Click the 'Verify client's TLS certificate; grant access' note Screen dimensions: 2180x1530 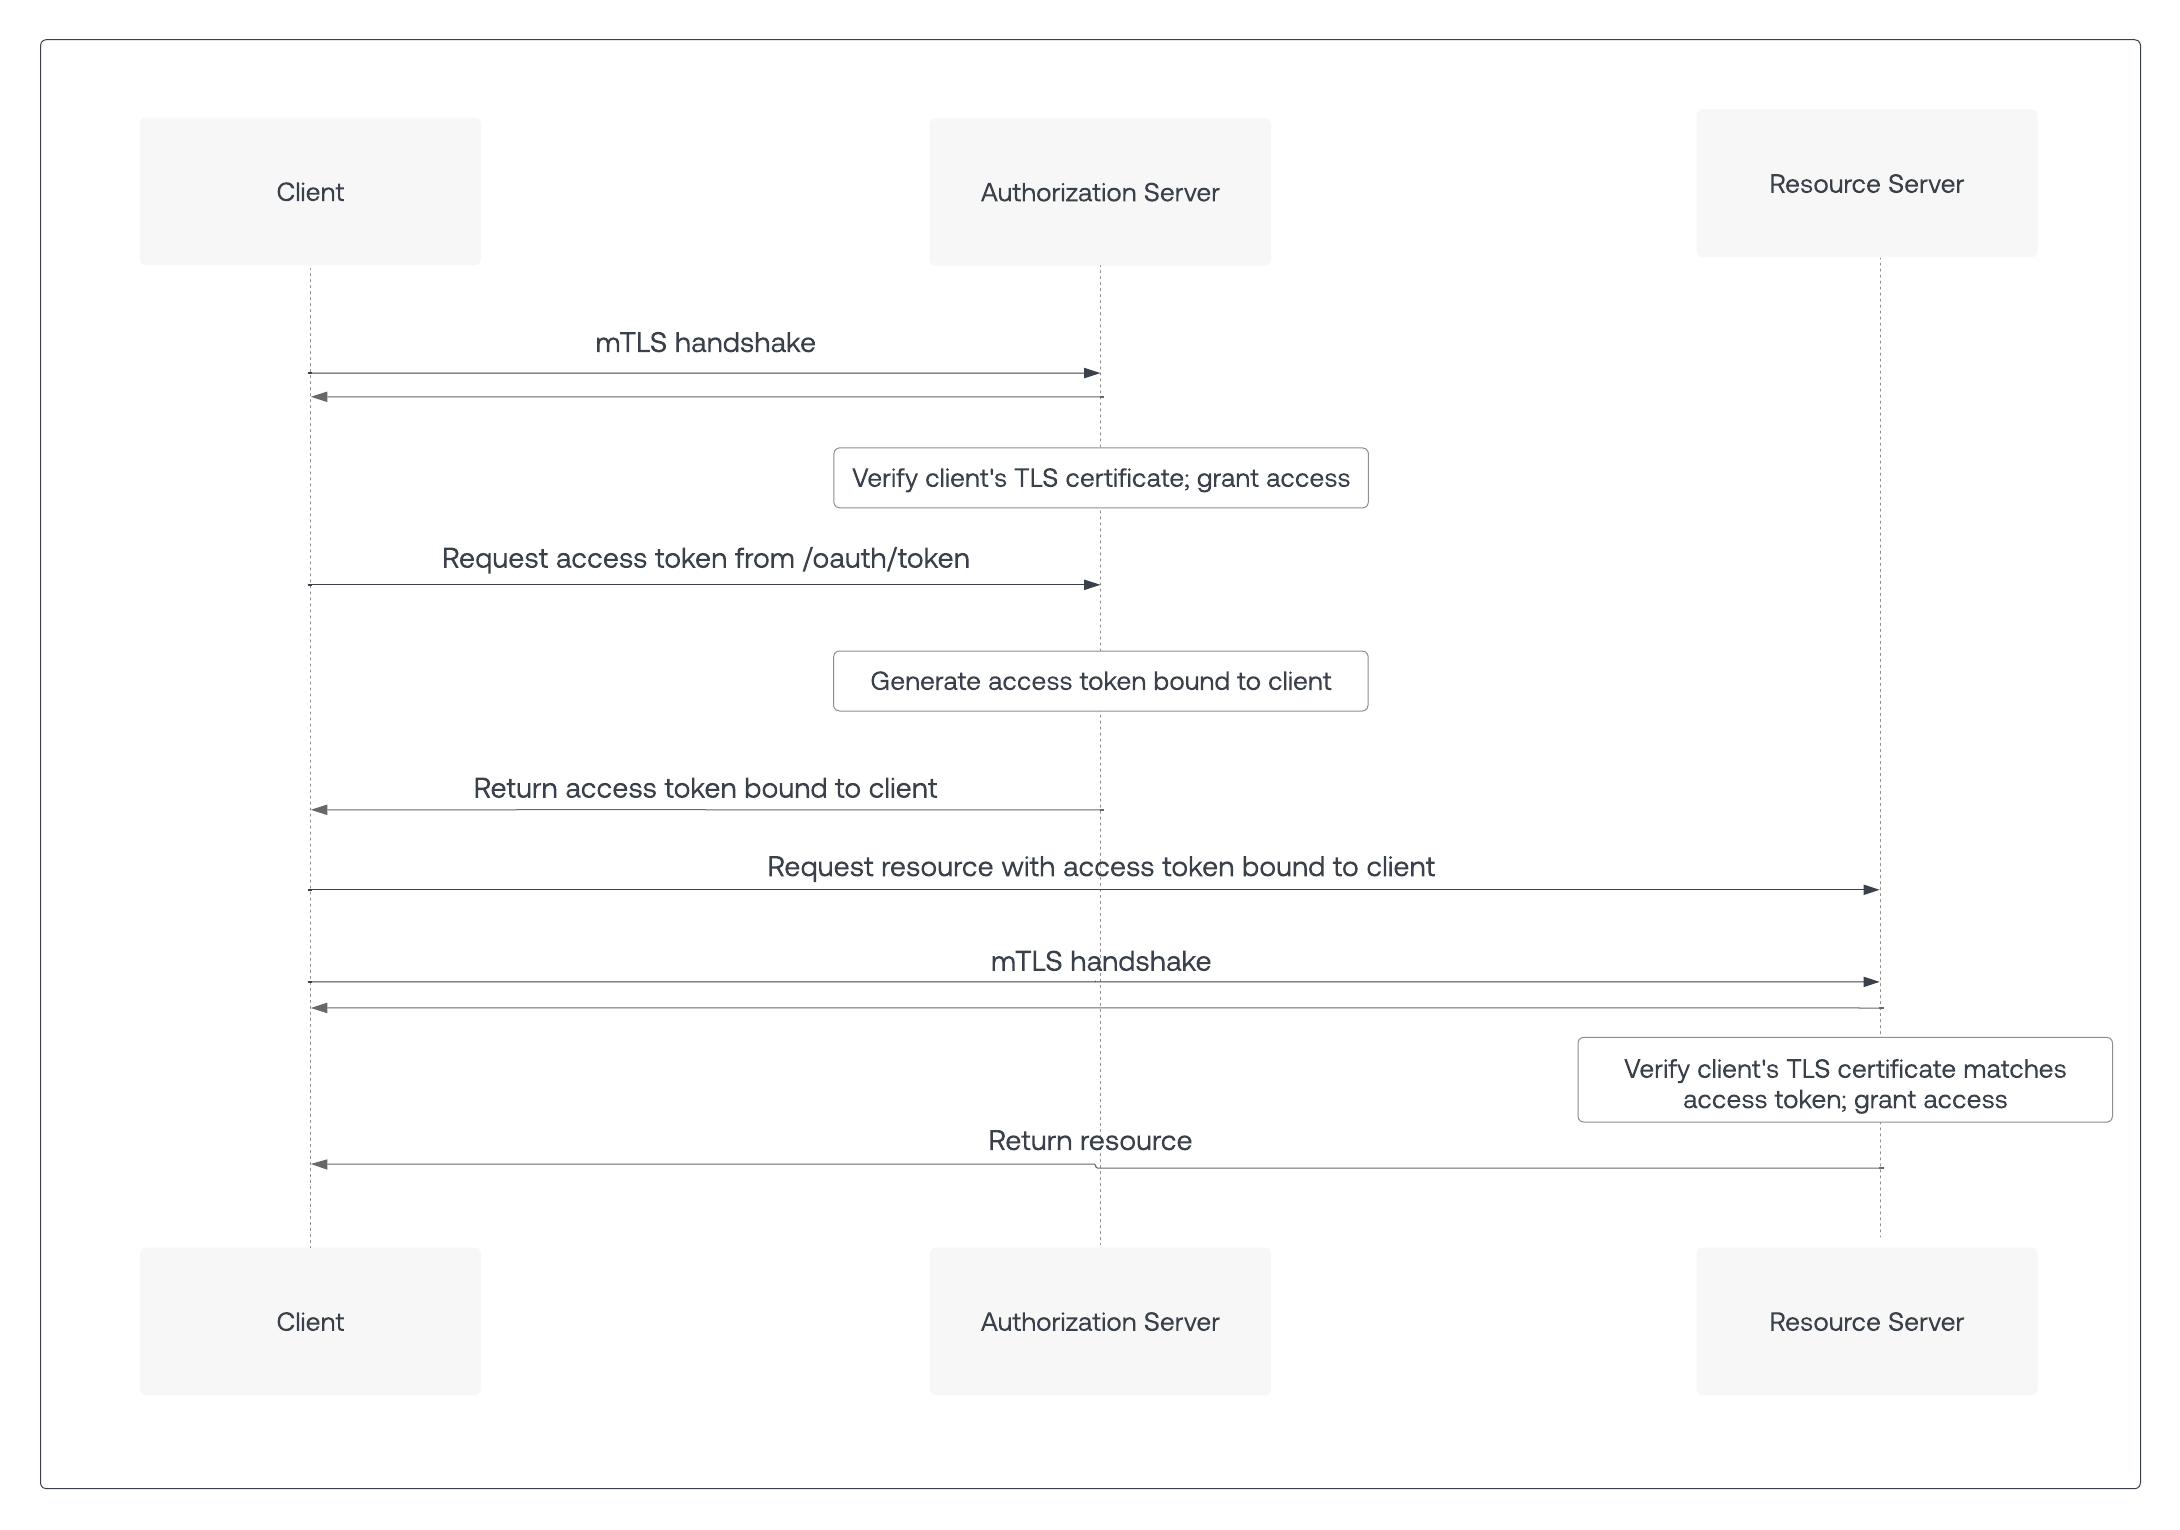[x=1101, y=478]
